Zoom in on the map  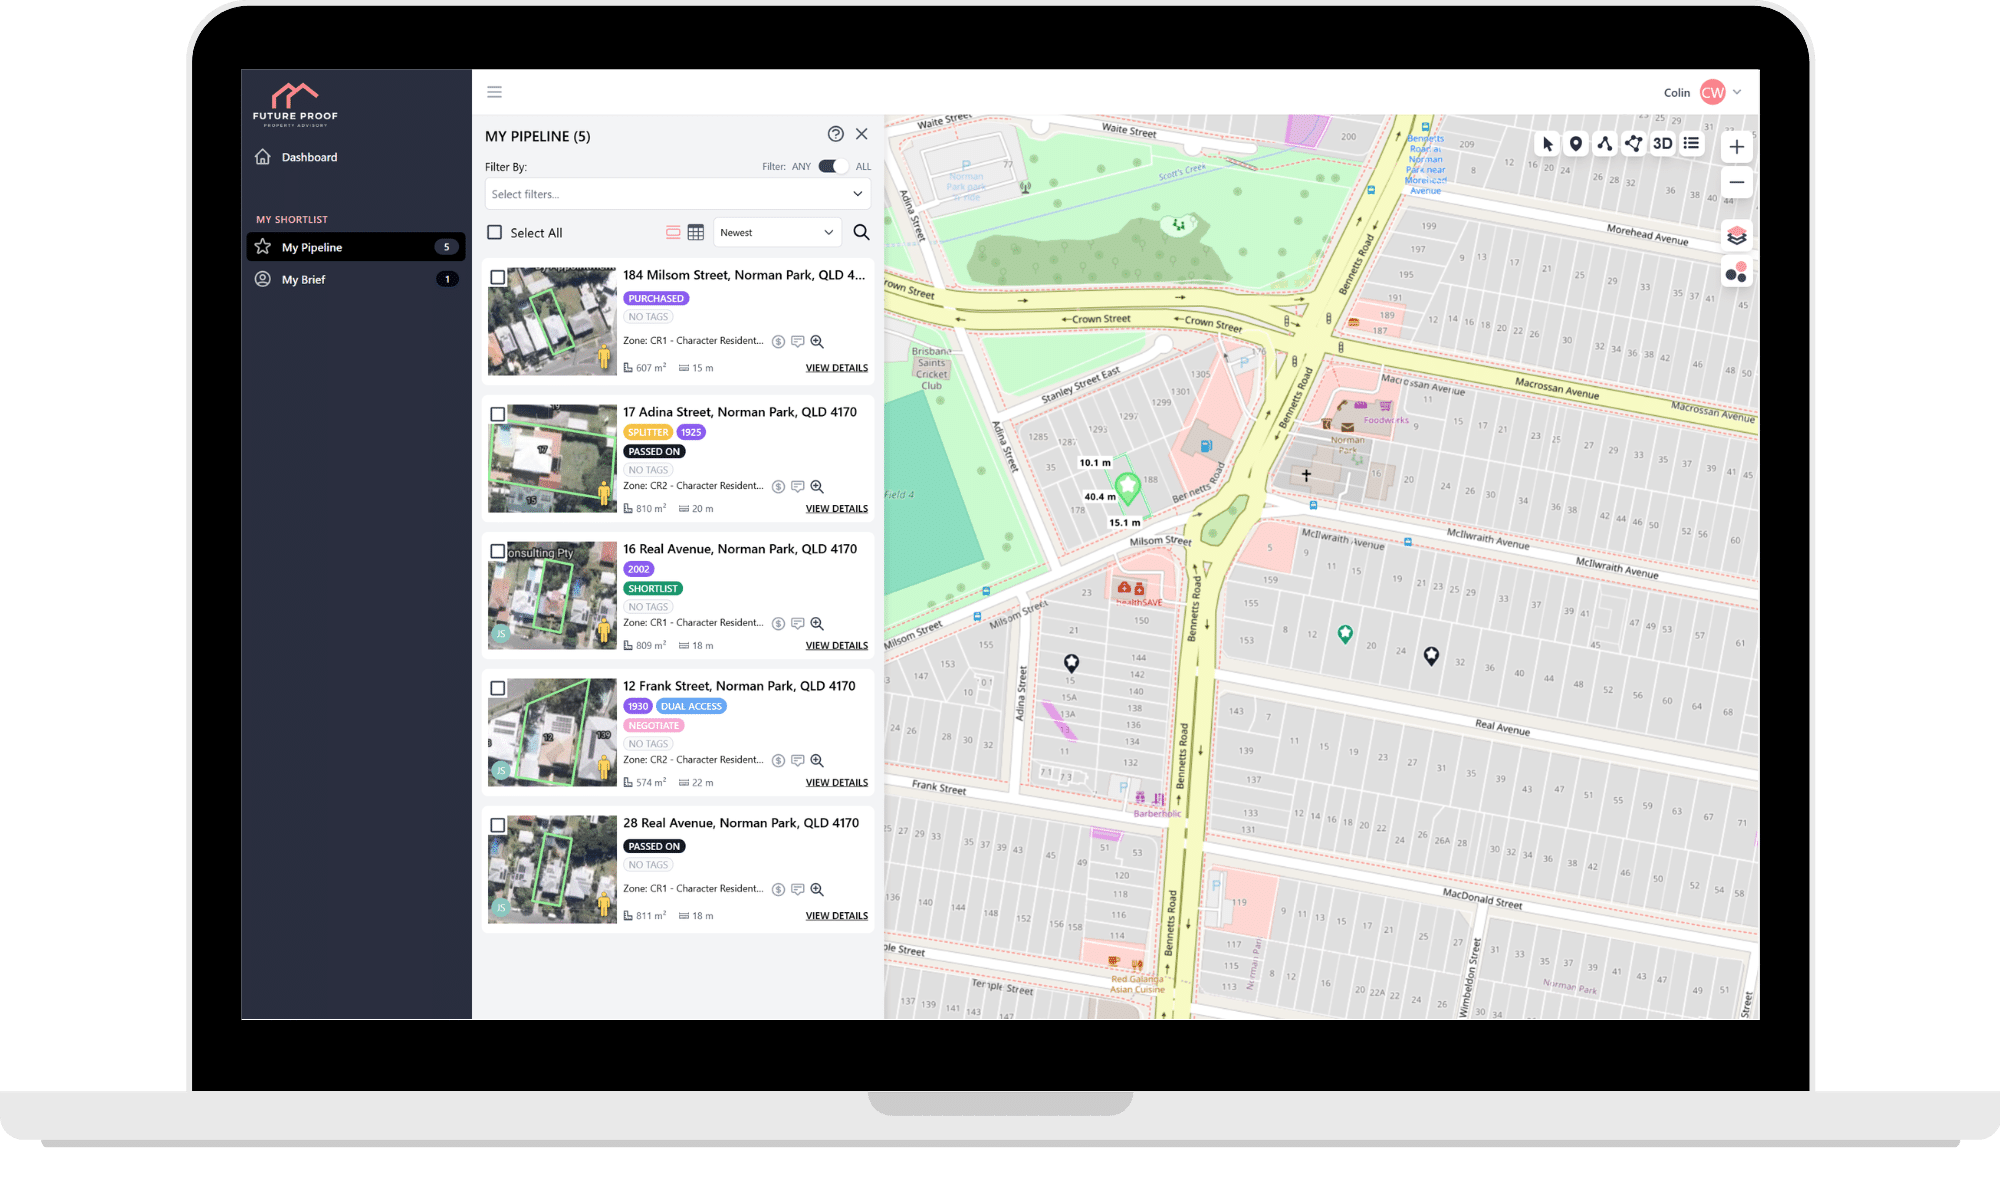click(x=1737, y=147)
